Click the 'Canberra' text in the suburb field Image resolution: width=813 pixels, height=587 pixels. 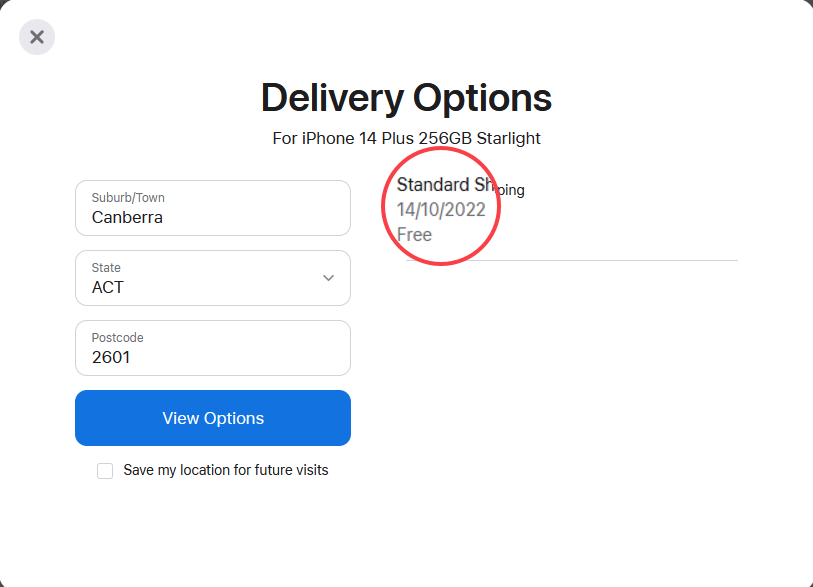(127, 217)
